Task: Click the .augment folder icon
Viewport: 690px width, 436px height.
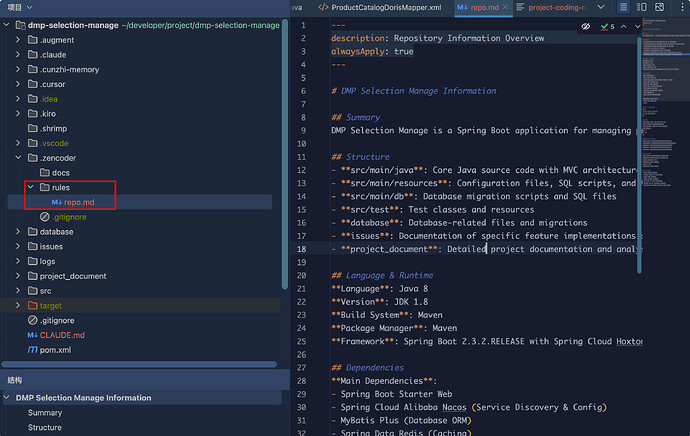Action: click(x=33, y=40)
